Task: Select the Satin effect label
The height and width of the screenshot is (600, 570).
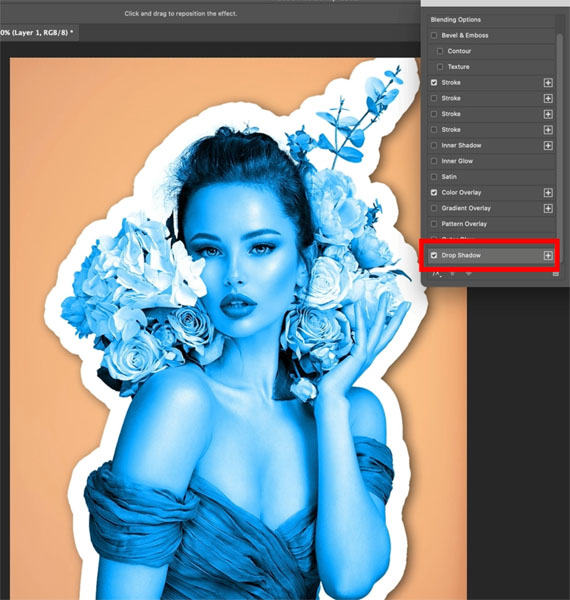Action: pyautogui.click(x=449, y=177)
